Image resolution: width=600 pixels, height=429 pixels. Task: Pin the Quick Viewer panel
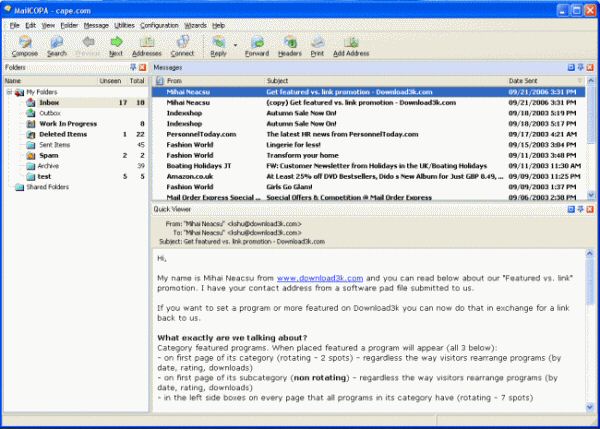tap(580, 209)
